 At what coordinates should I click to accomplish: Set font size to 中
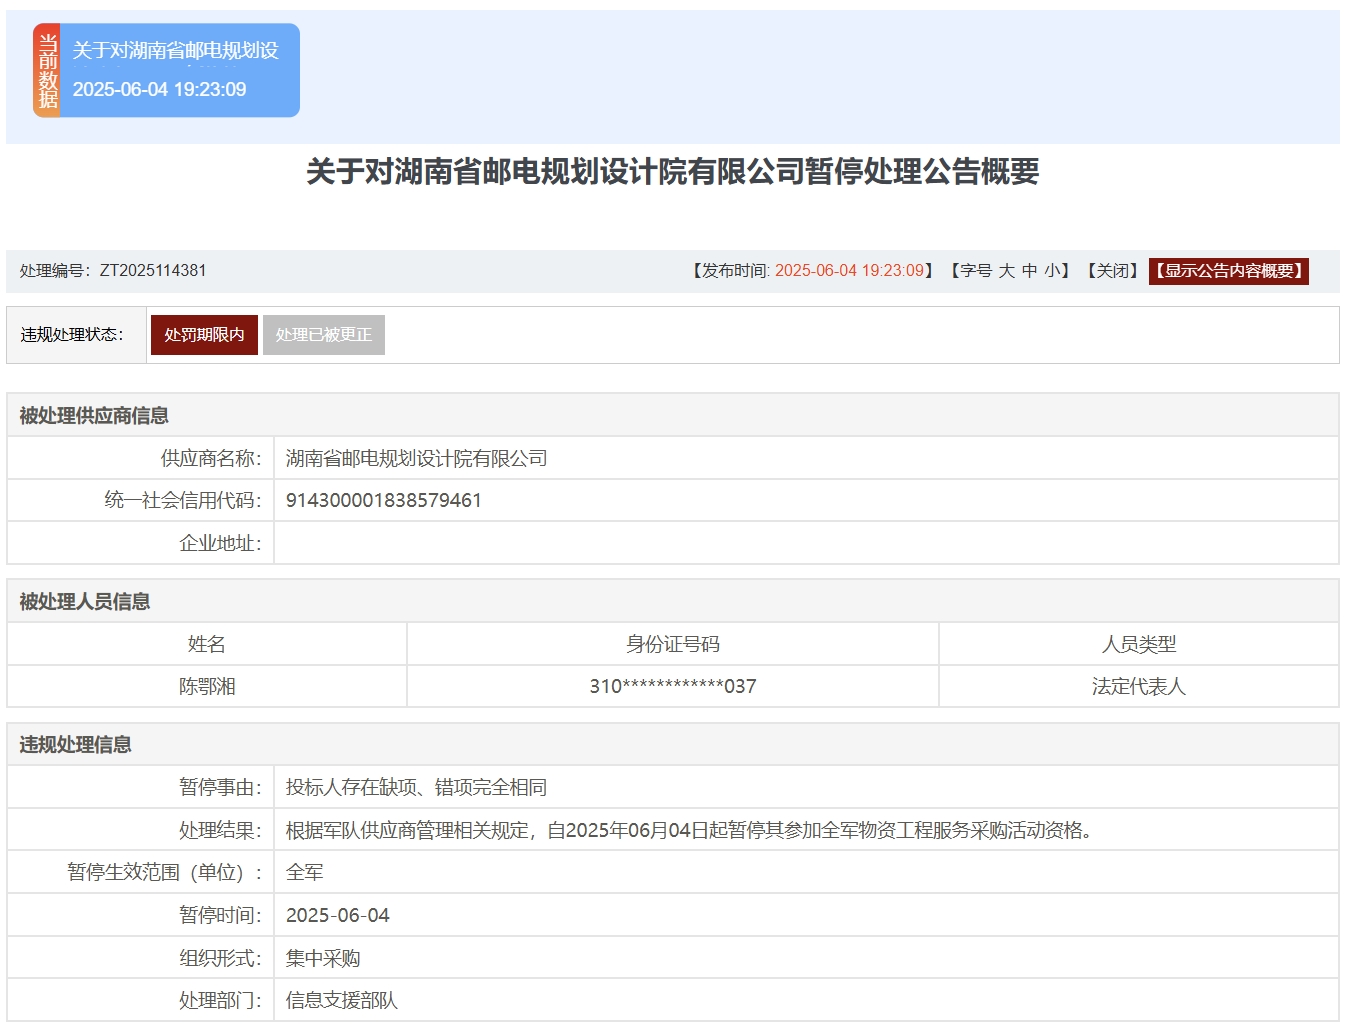click(x=1030, y=271)
